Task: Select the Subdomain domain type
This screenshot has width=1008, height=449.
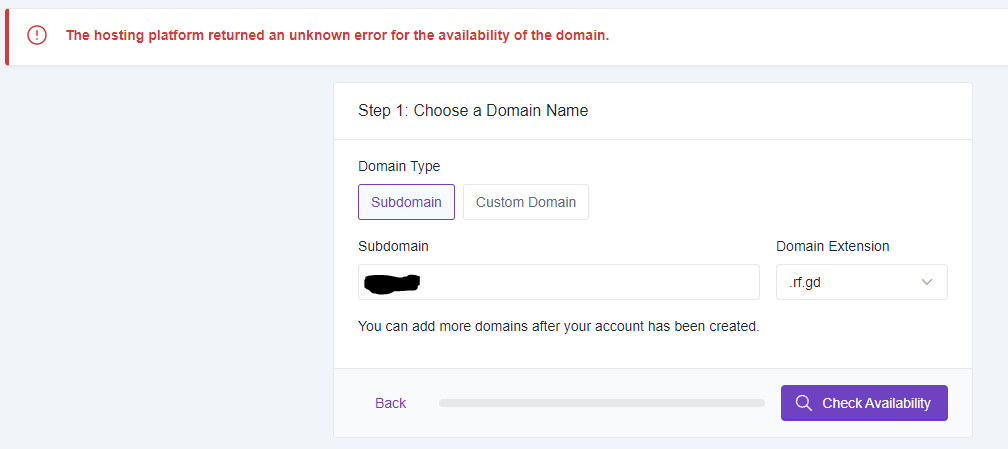Action: 406,202
